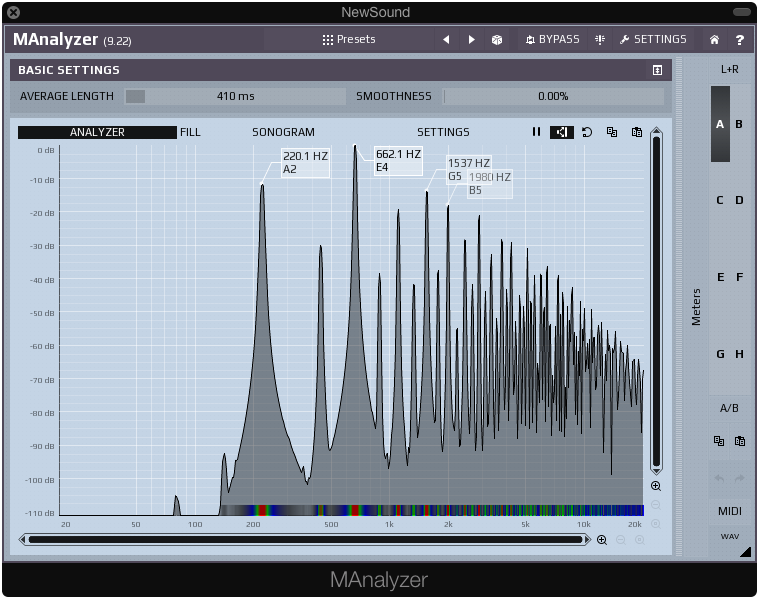Click the window resize corner triangle

[x=745, y=552]
